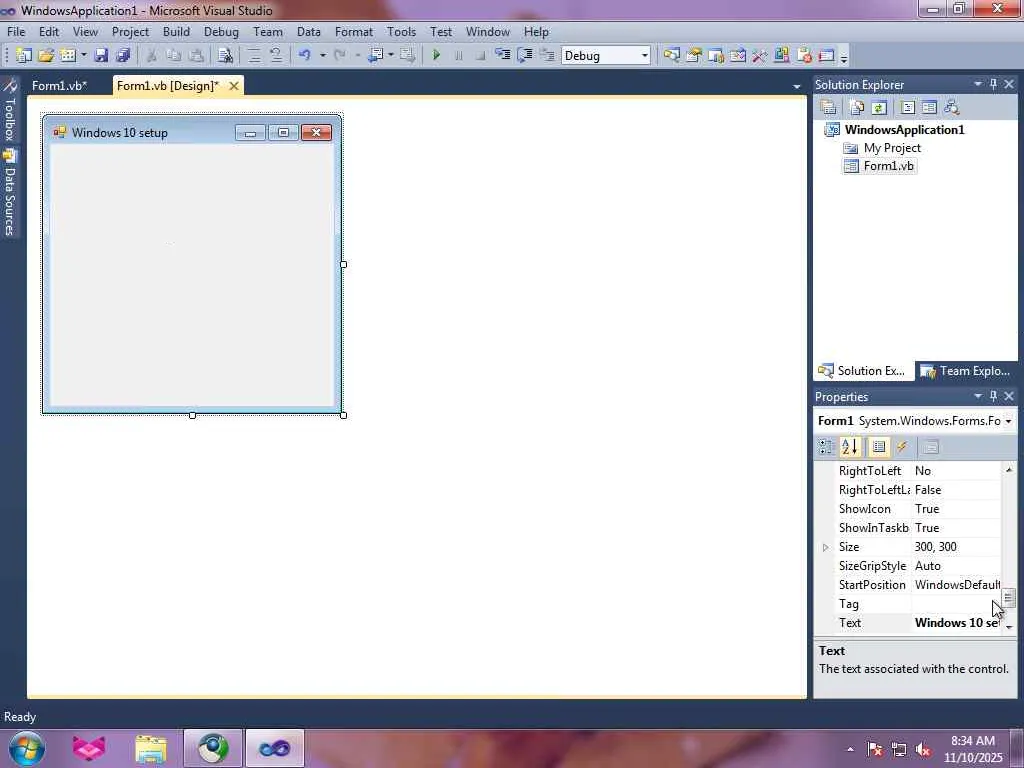
Task: Toggle Alphabetical sort in Properties
Action: click(850, 447)
